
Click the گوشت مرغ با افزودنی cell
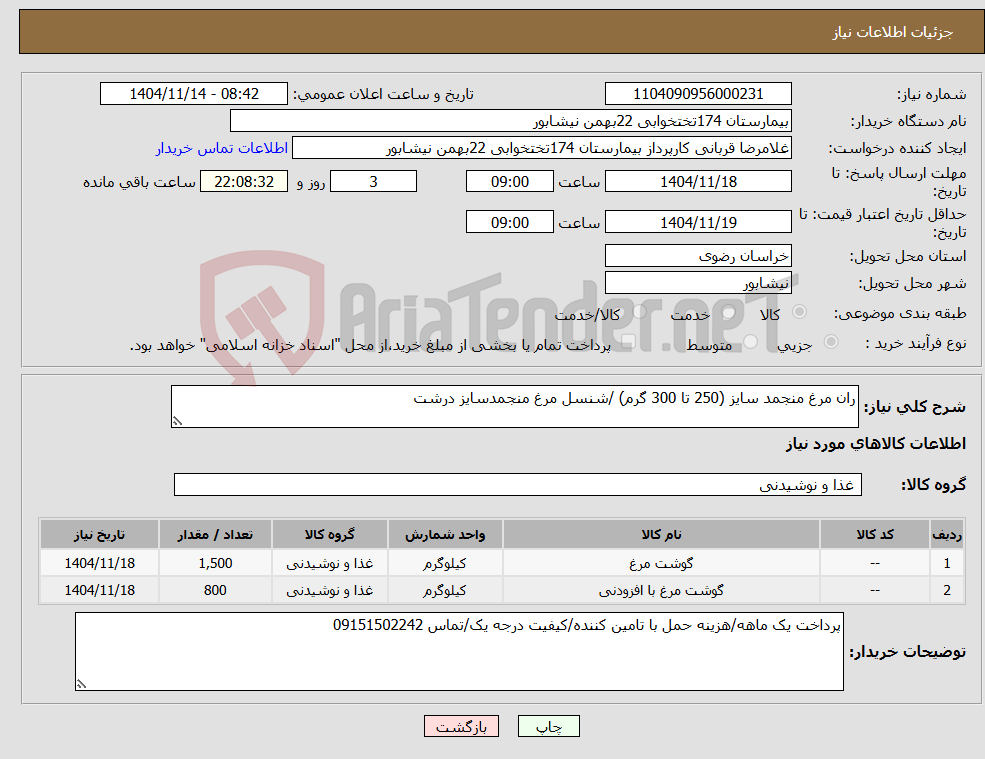[661, 590]
